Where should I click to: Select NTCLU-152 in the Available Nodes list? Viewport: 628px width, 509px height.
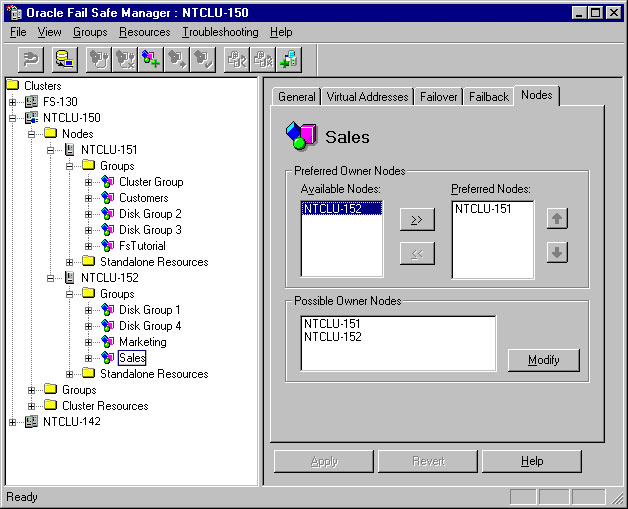tap(342, 209)
